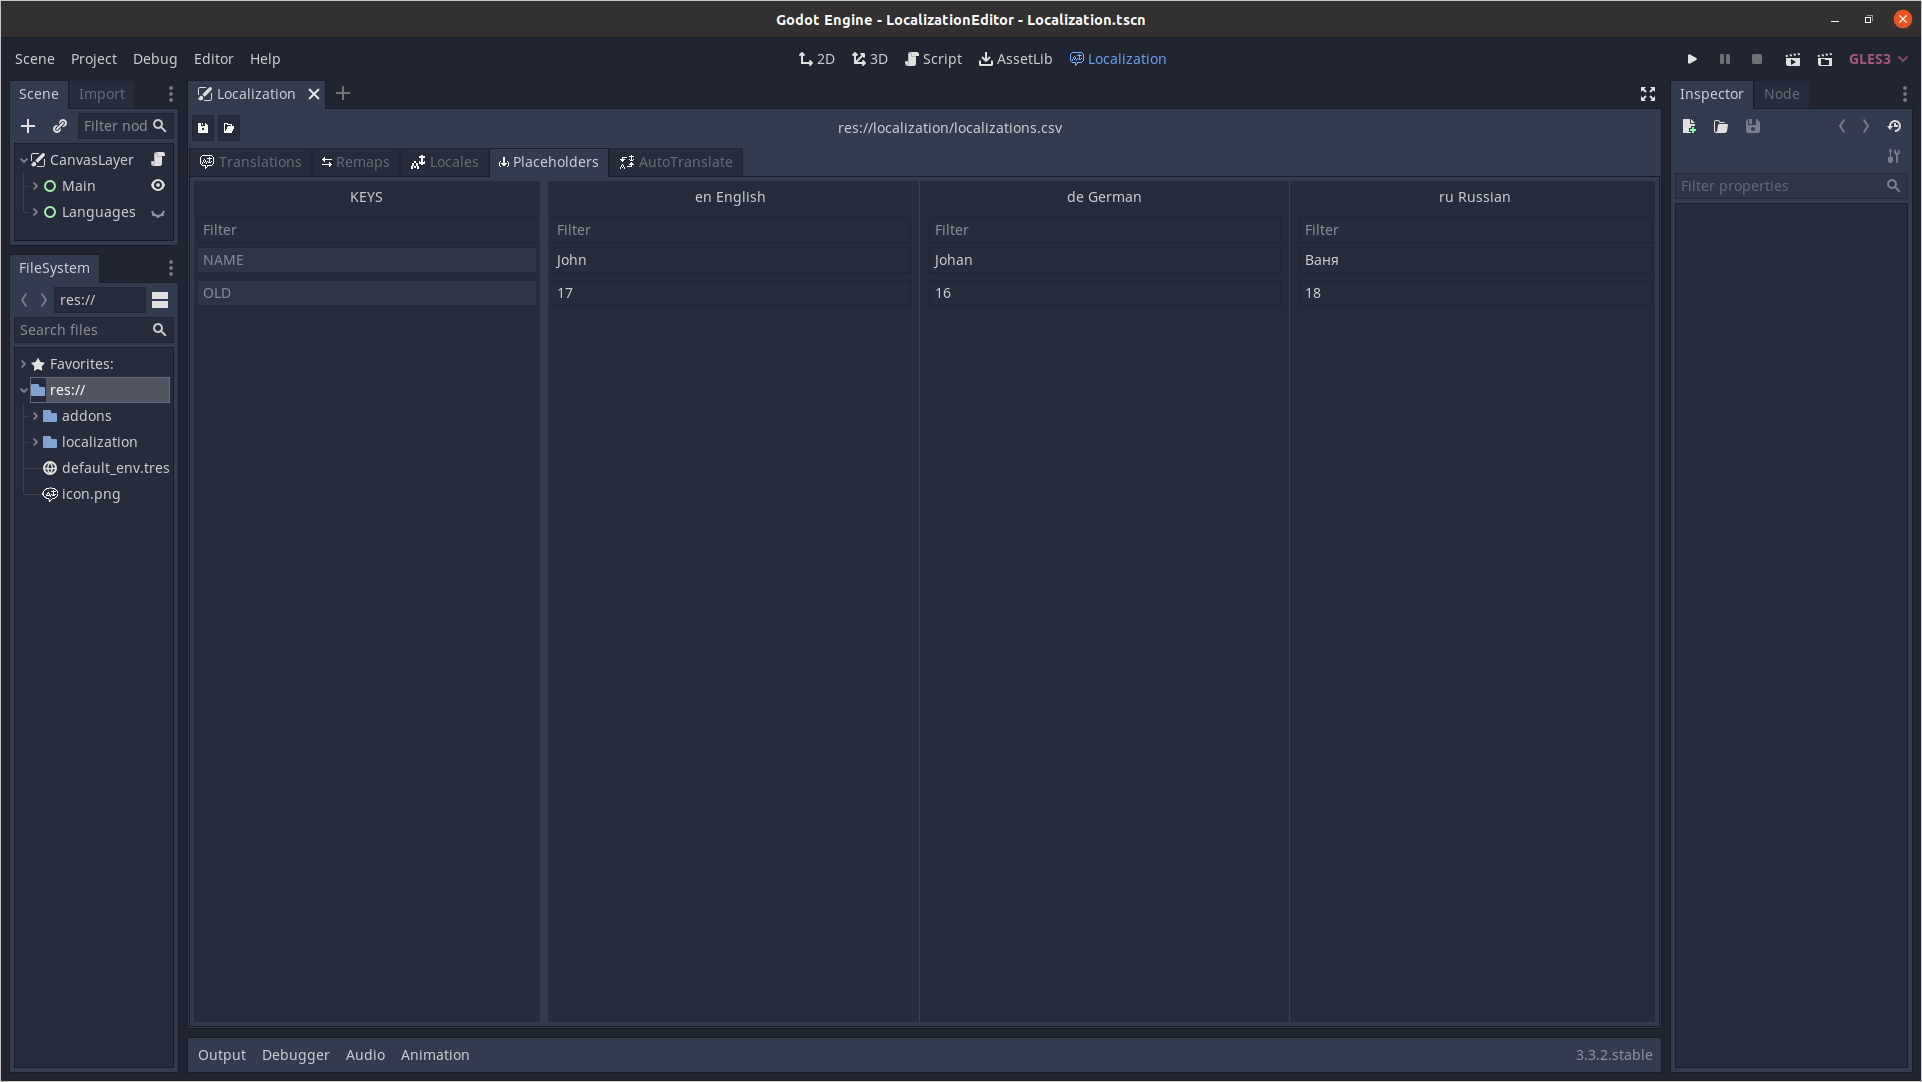Toggle the FileSystem split view mode
Image resolution: width=1922 pixels, height=1082 pixels.
tap(160, 300)
